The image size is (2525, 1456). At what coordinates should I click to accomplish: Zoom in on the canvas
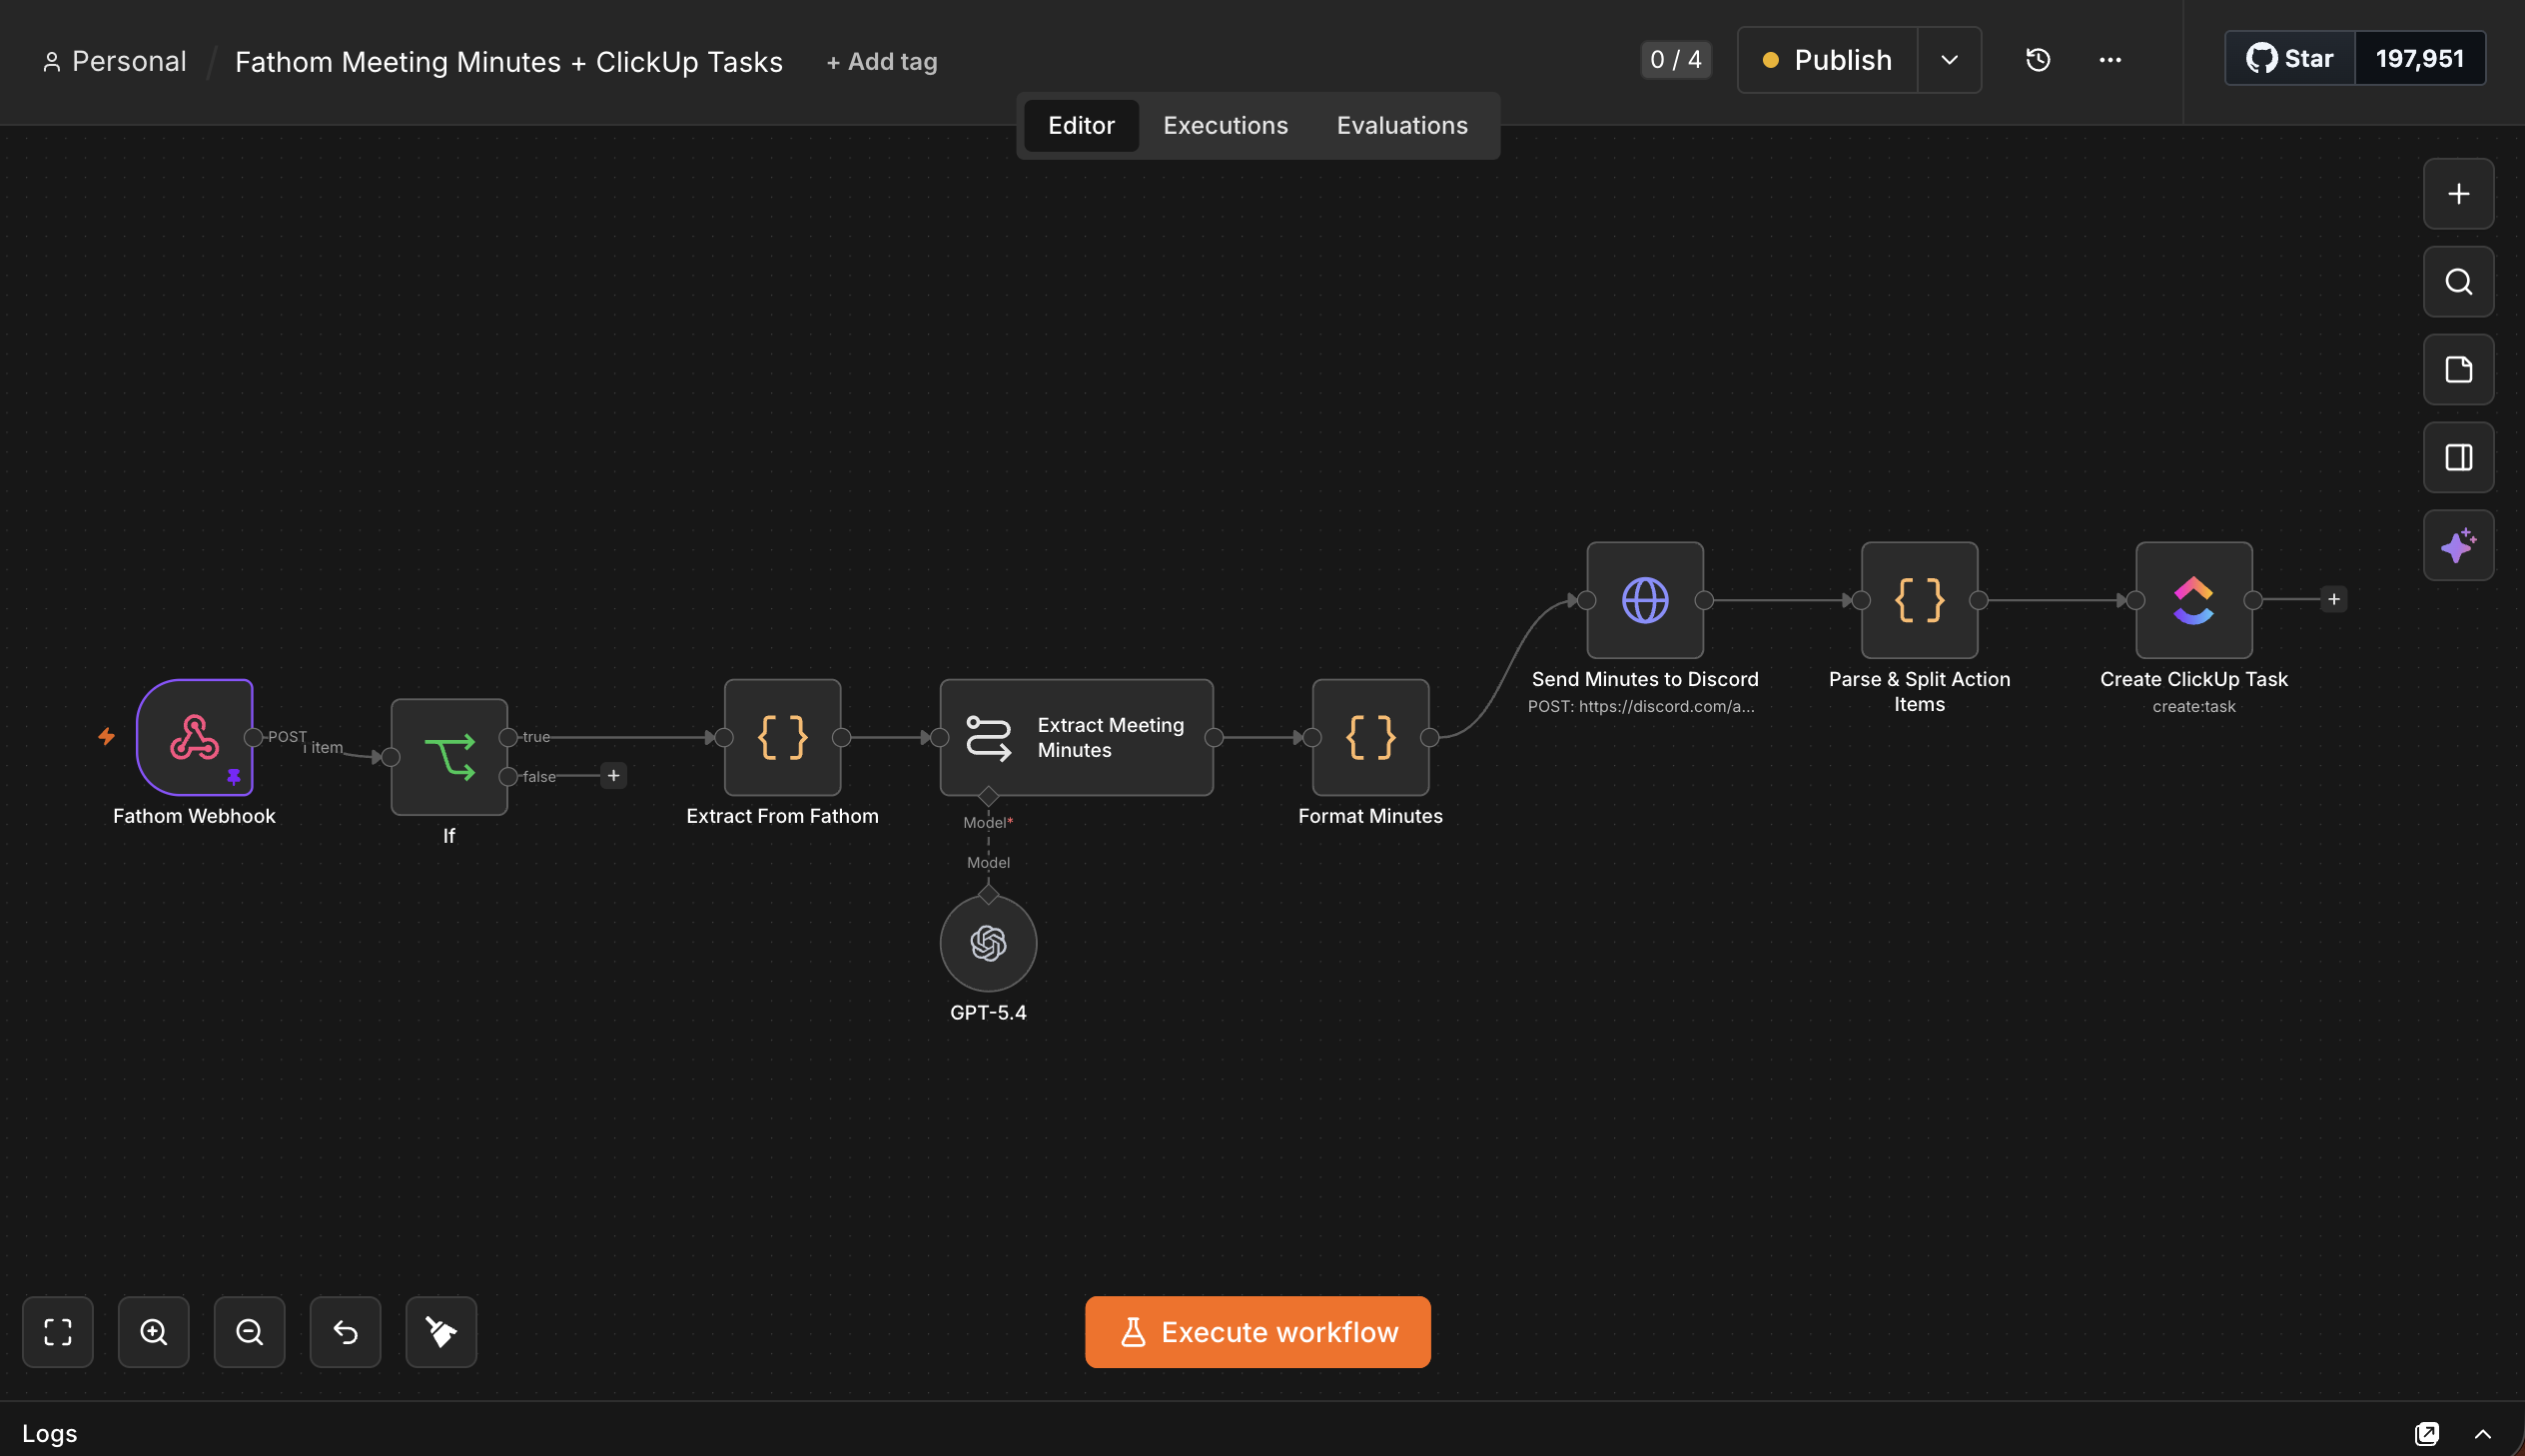click(154, 1332)
